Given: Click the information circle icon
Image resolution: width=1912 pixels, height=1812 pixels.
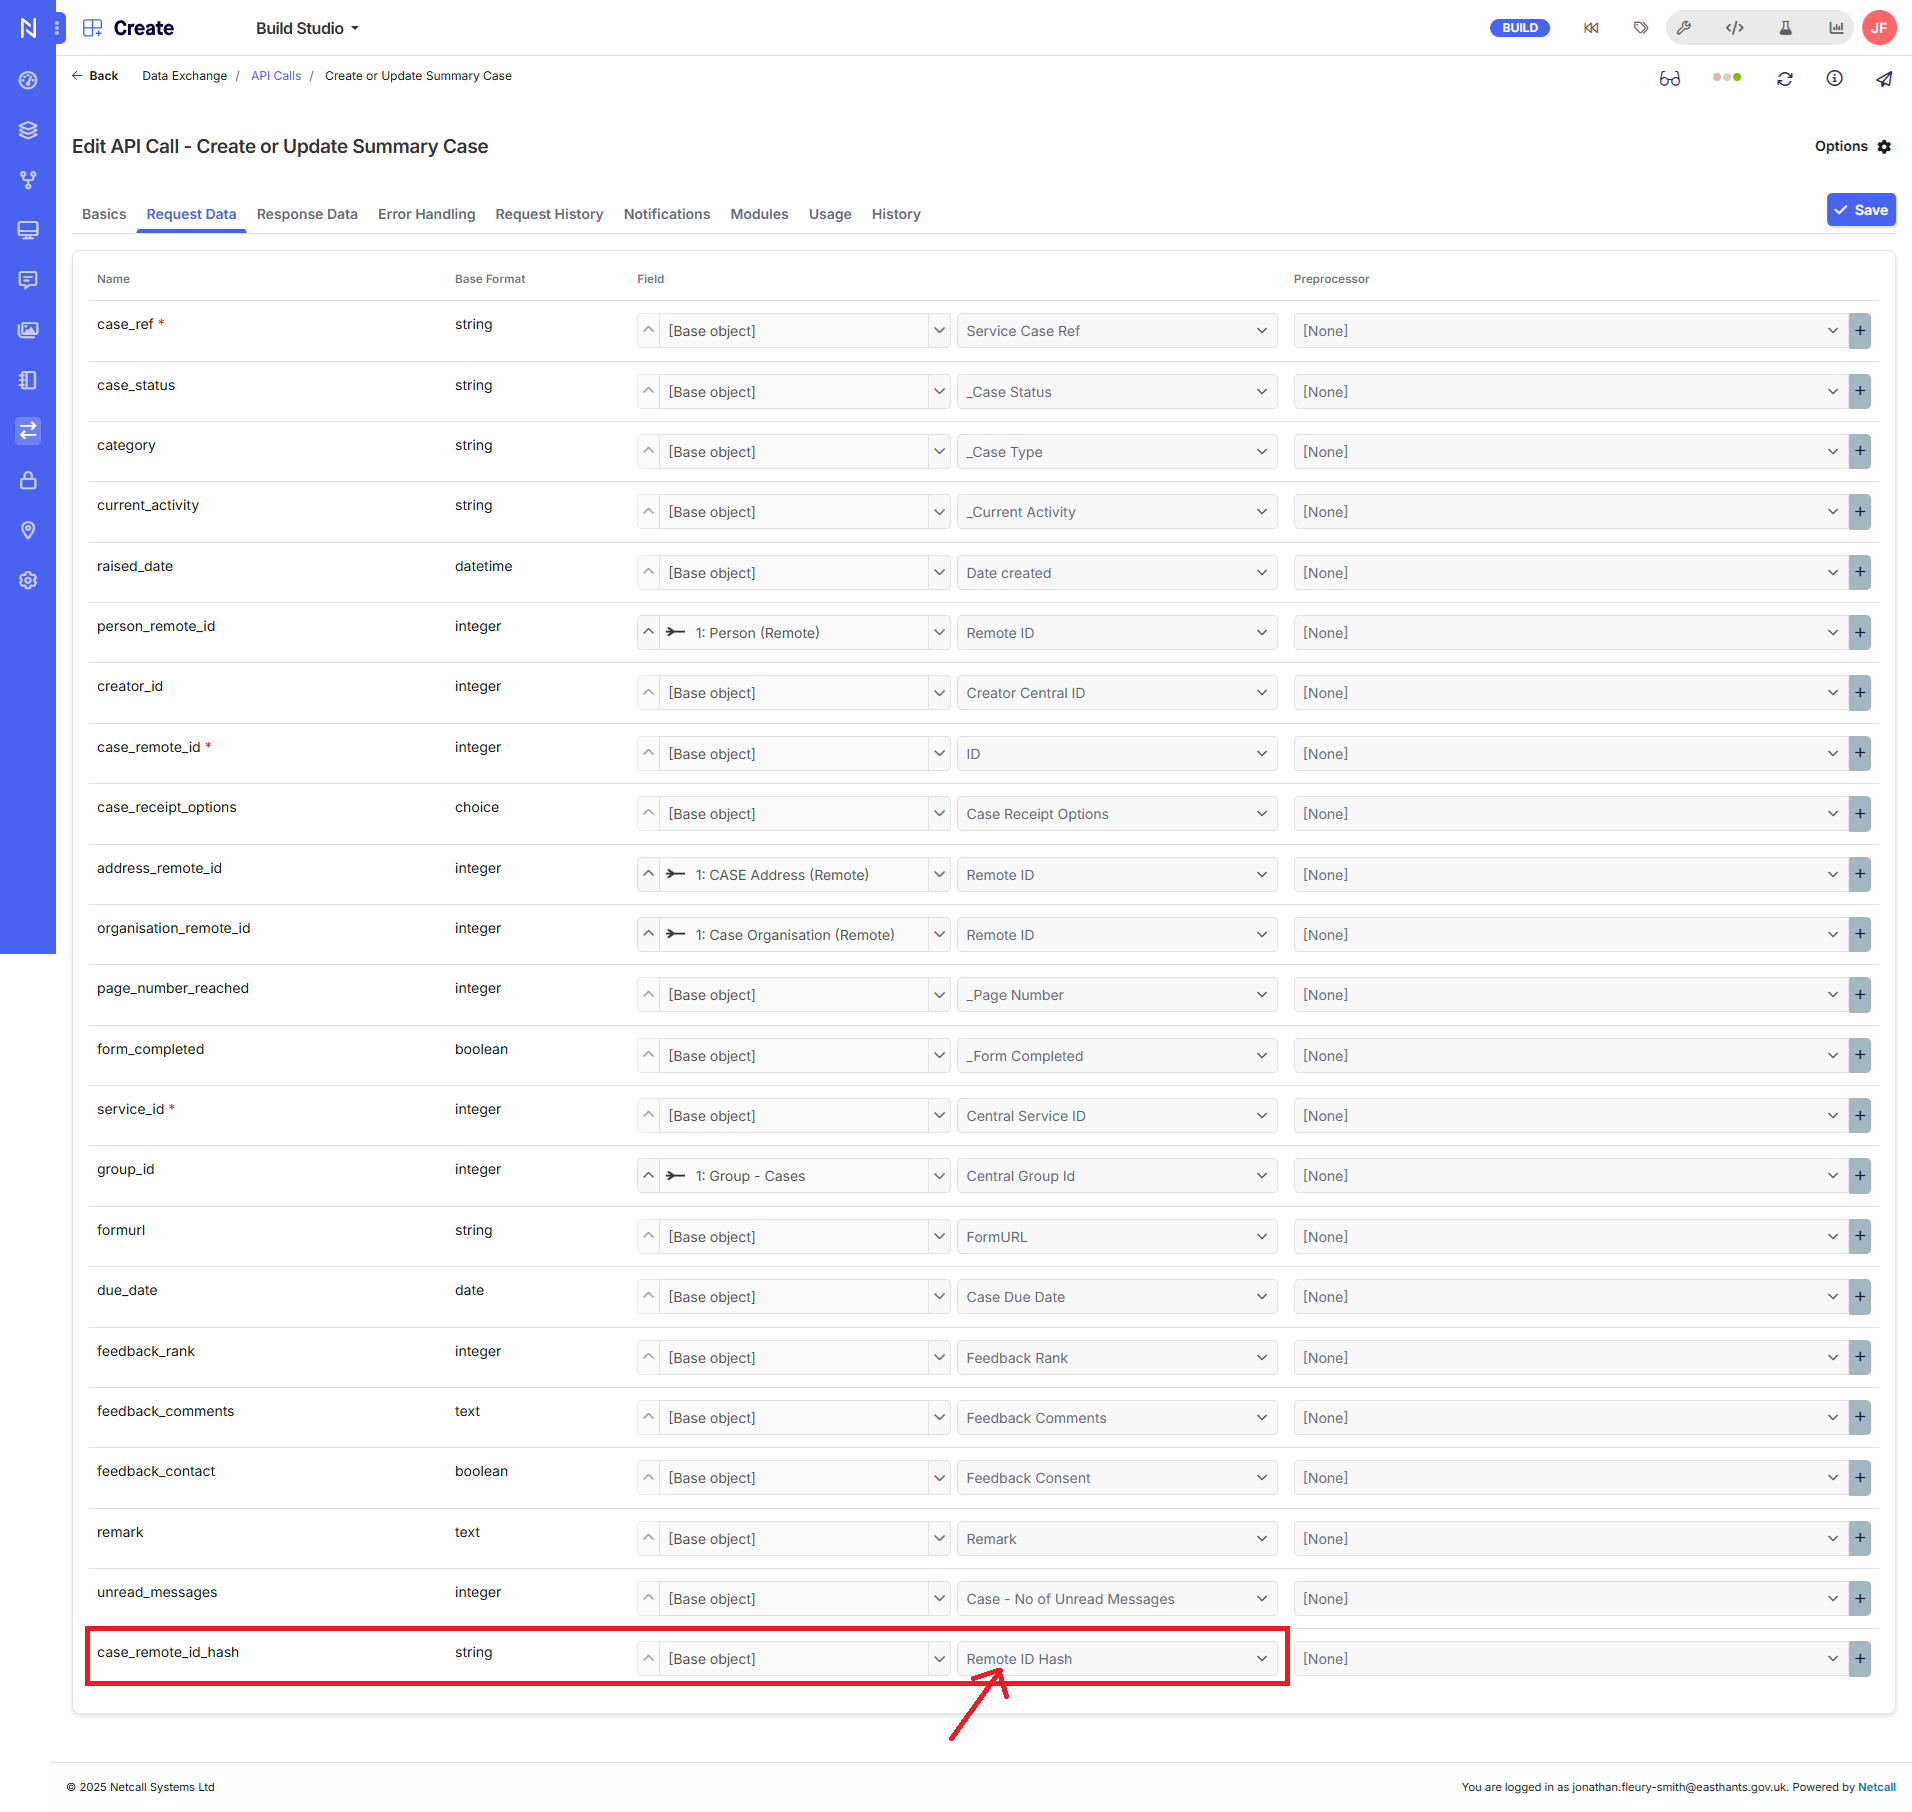Looking at the screenshot, I should 1835,78.
